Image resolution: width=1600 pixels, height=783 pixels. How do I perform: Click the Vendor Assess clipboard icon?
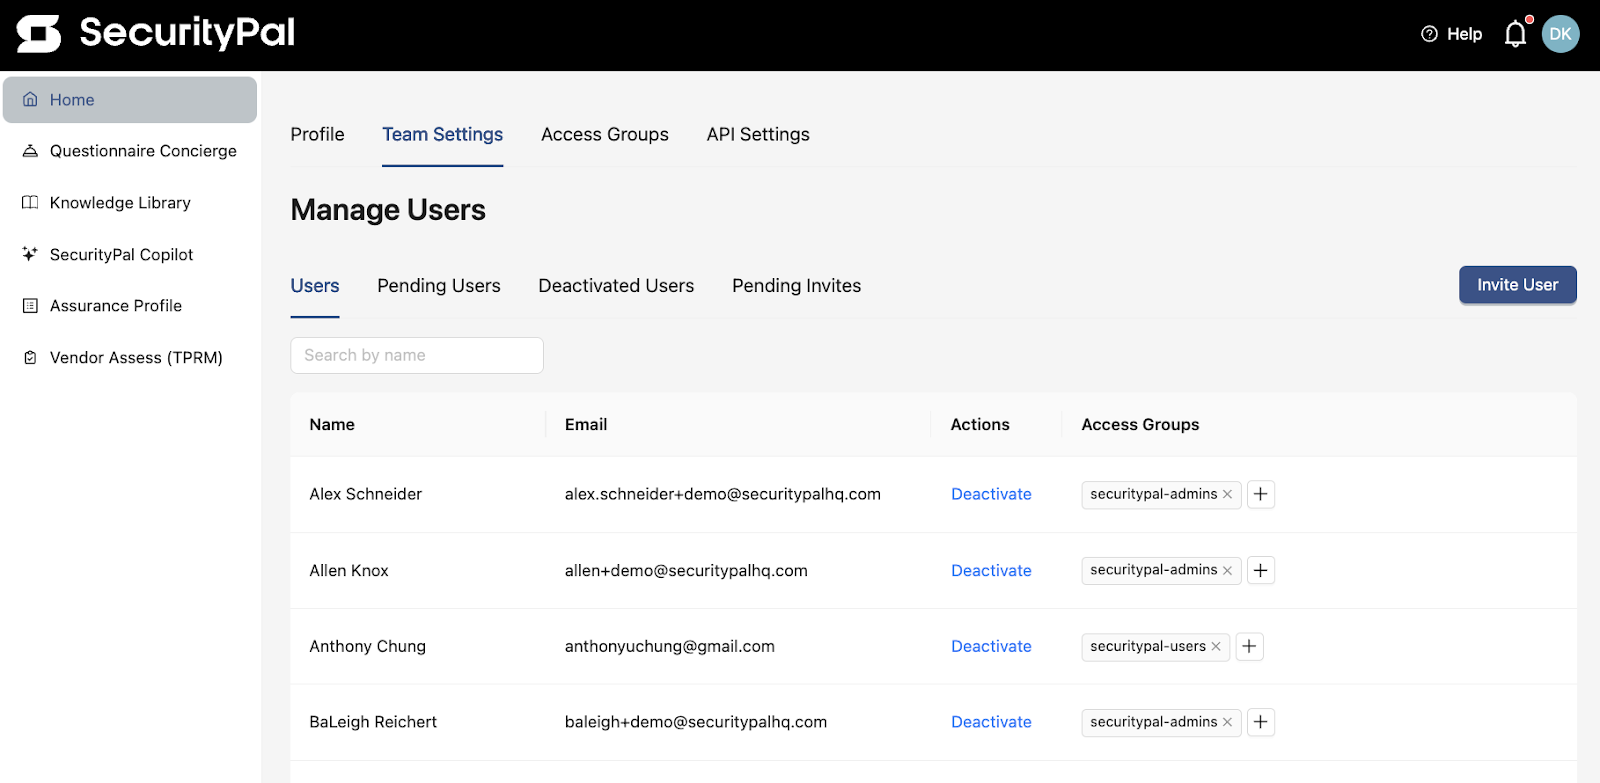pyautogui.click(x=30, y=358)
